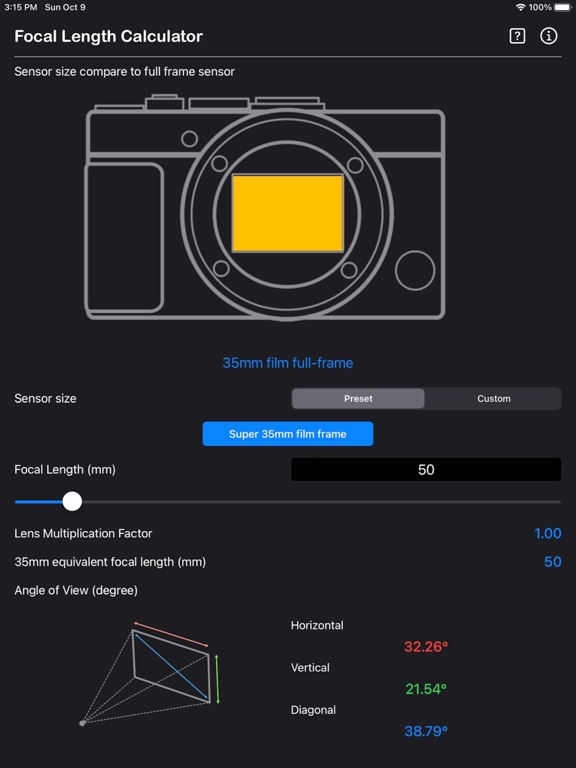Click the yellow sensor rectangle in the camera
This screenshot has height=768, width=576.
click(288, 213)
